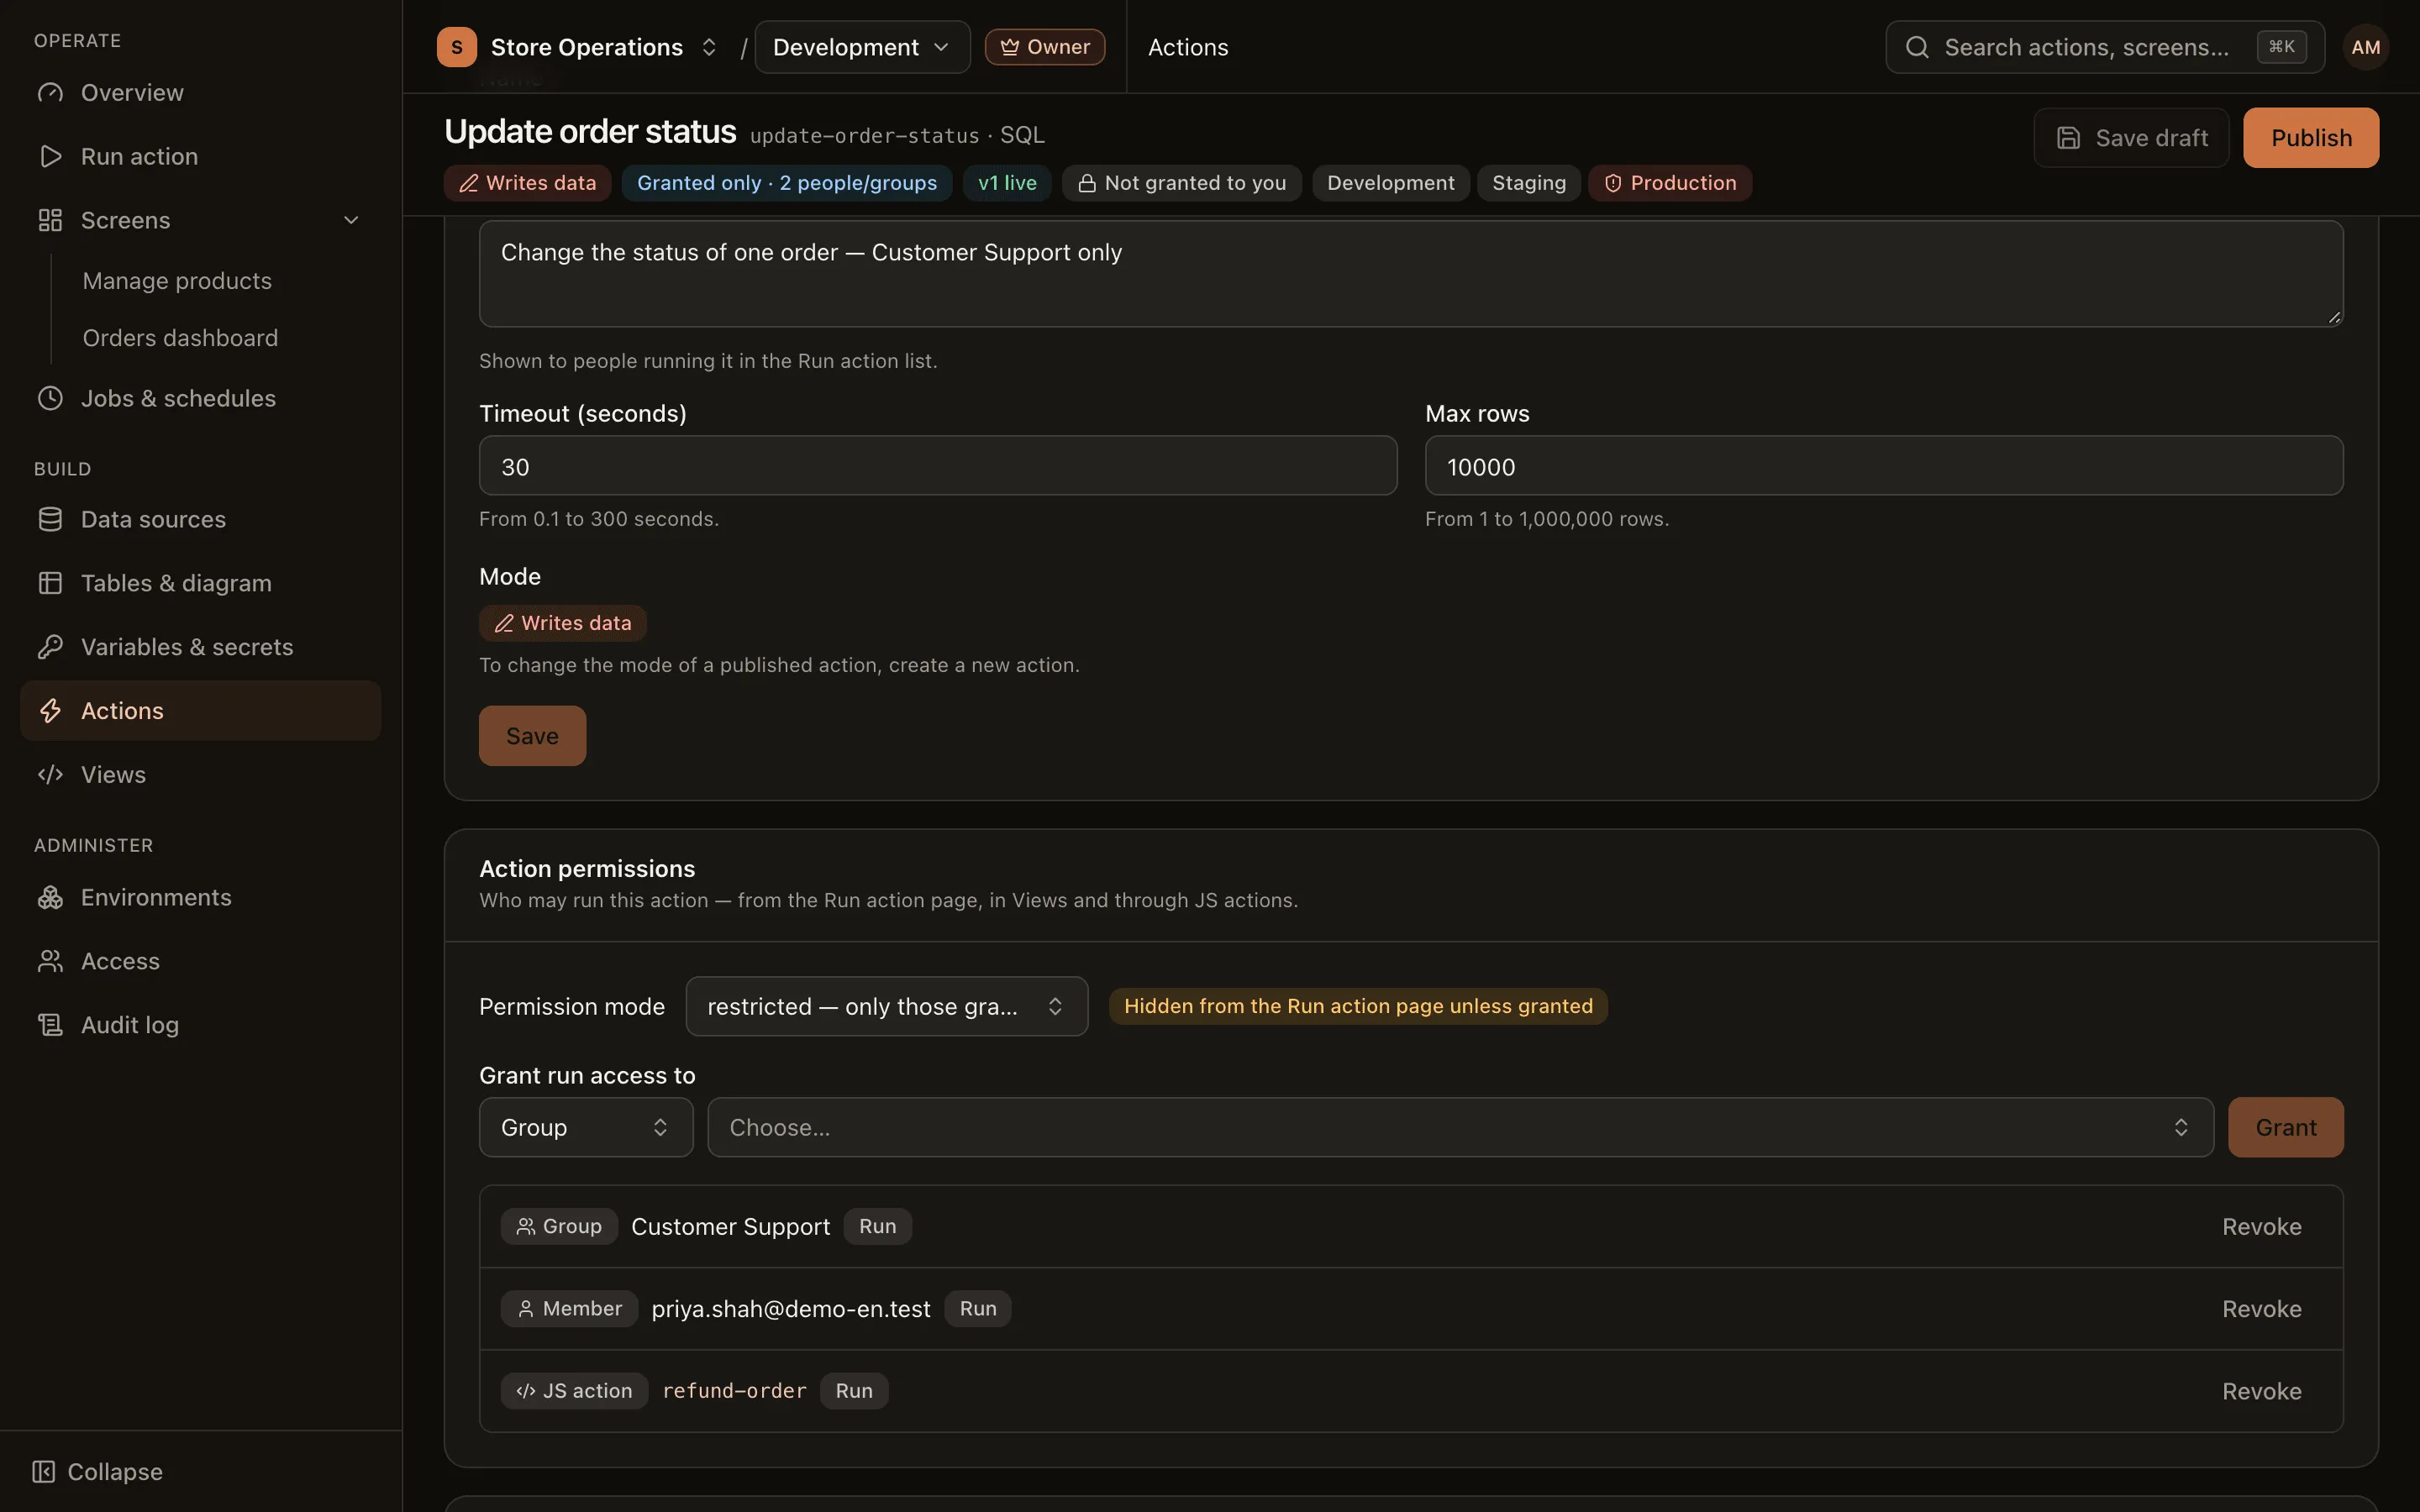Viewport: 2420px width, 1512px height.
Task: Click the Store Operations orange S logo
Action: click(456, 47)
